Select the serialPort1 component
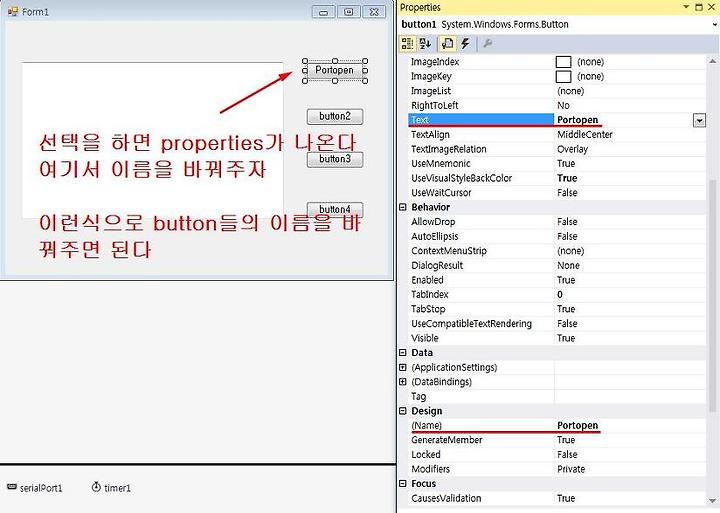Image resolution: width=720 pixels, height=513 pixels. [35, 488]
